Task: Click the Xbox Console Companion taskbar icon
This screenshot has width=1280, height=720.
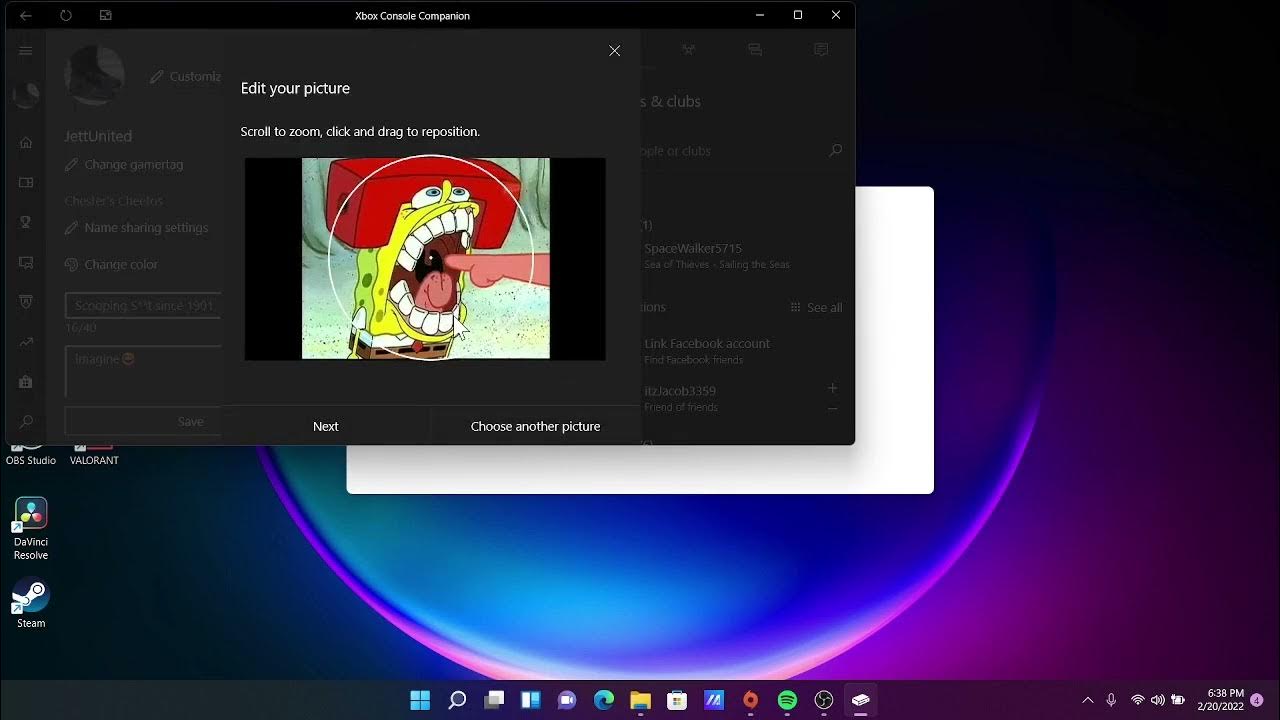Action: tap(861, 700)
